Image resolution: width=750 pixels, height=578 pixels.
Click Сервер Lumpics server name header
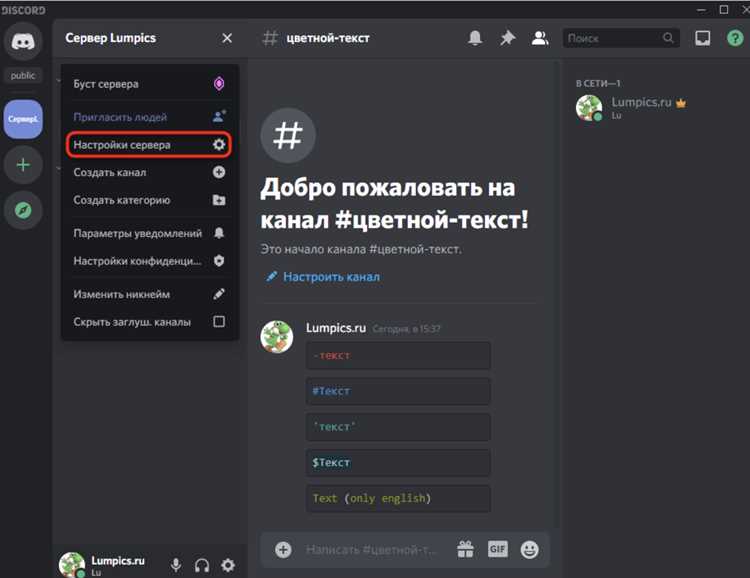[110, 38]
